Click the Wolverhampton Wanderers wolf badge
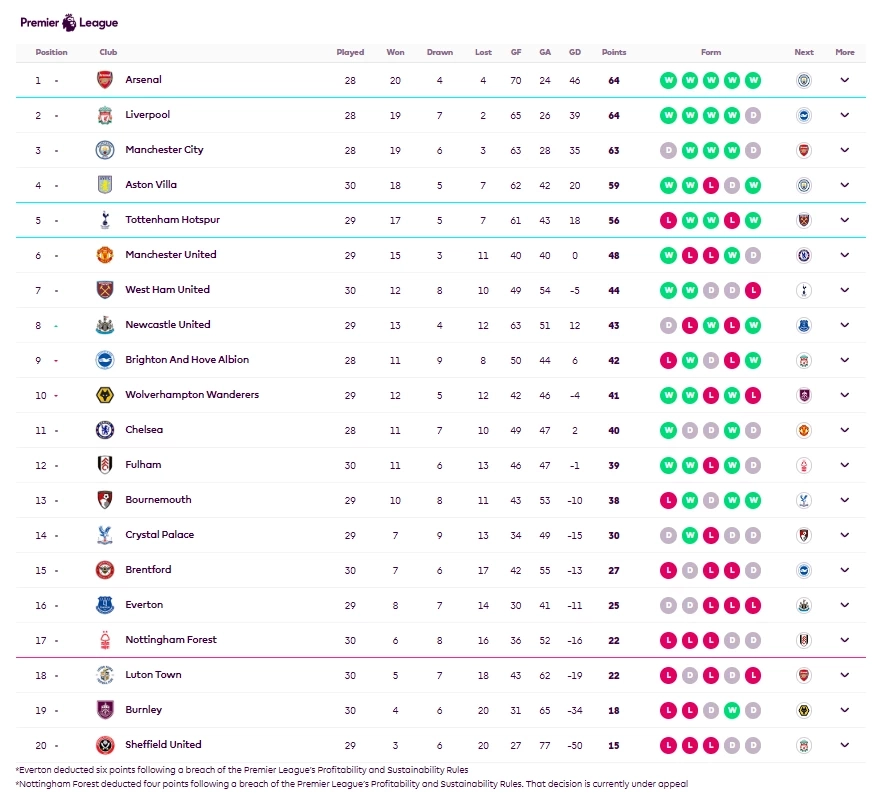The height and width of the screenshot is (801, 883). coord(105,395)
